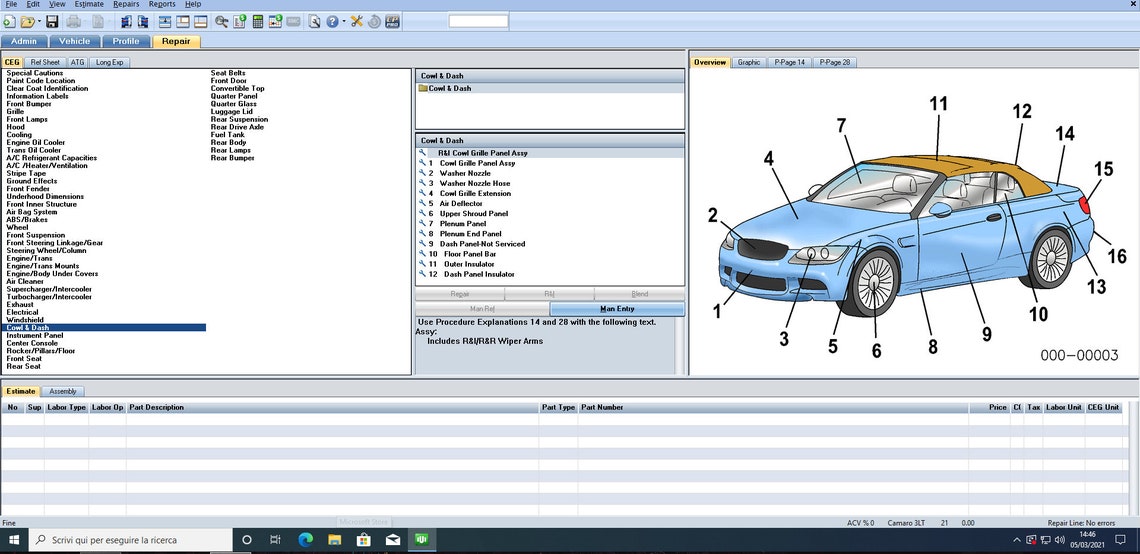Click the Windows Start button

[14, 540]
